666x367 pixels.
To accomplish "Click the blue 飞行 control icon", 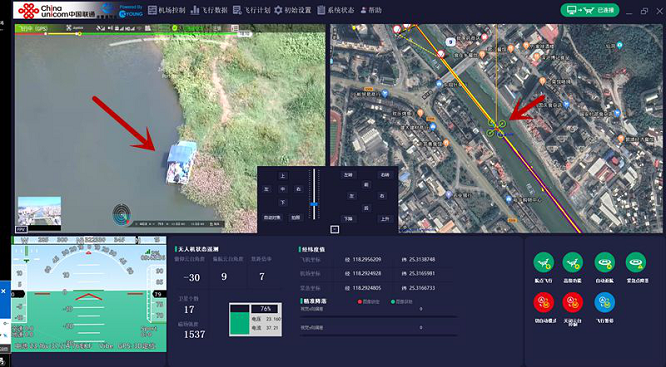I will coord(604,302).
